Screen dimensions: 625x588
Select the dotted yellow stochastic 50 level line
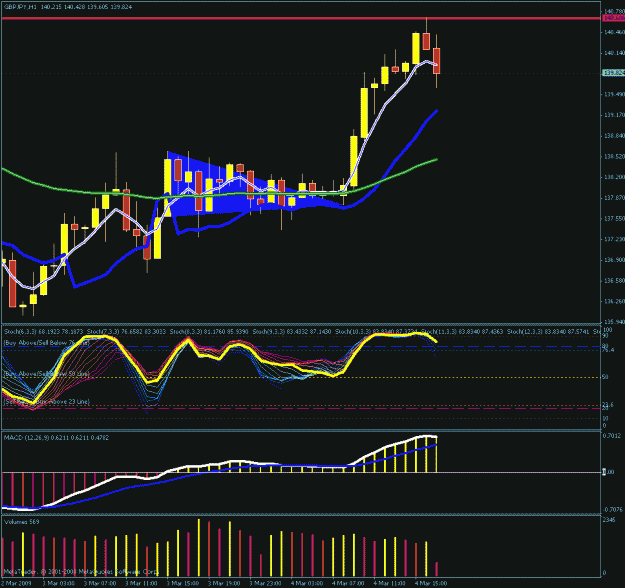301,377
